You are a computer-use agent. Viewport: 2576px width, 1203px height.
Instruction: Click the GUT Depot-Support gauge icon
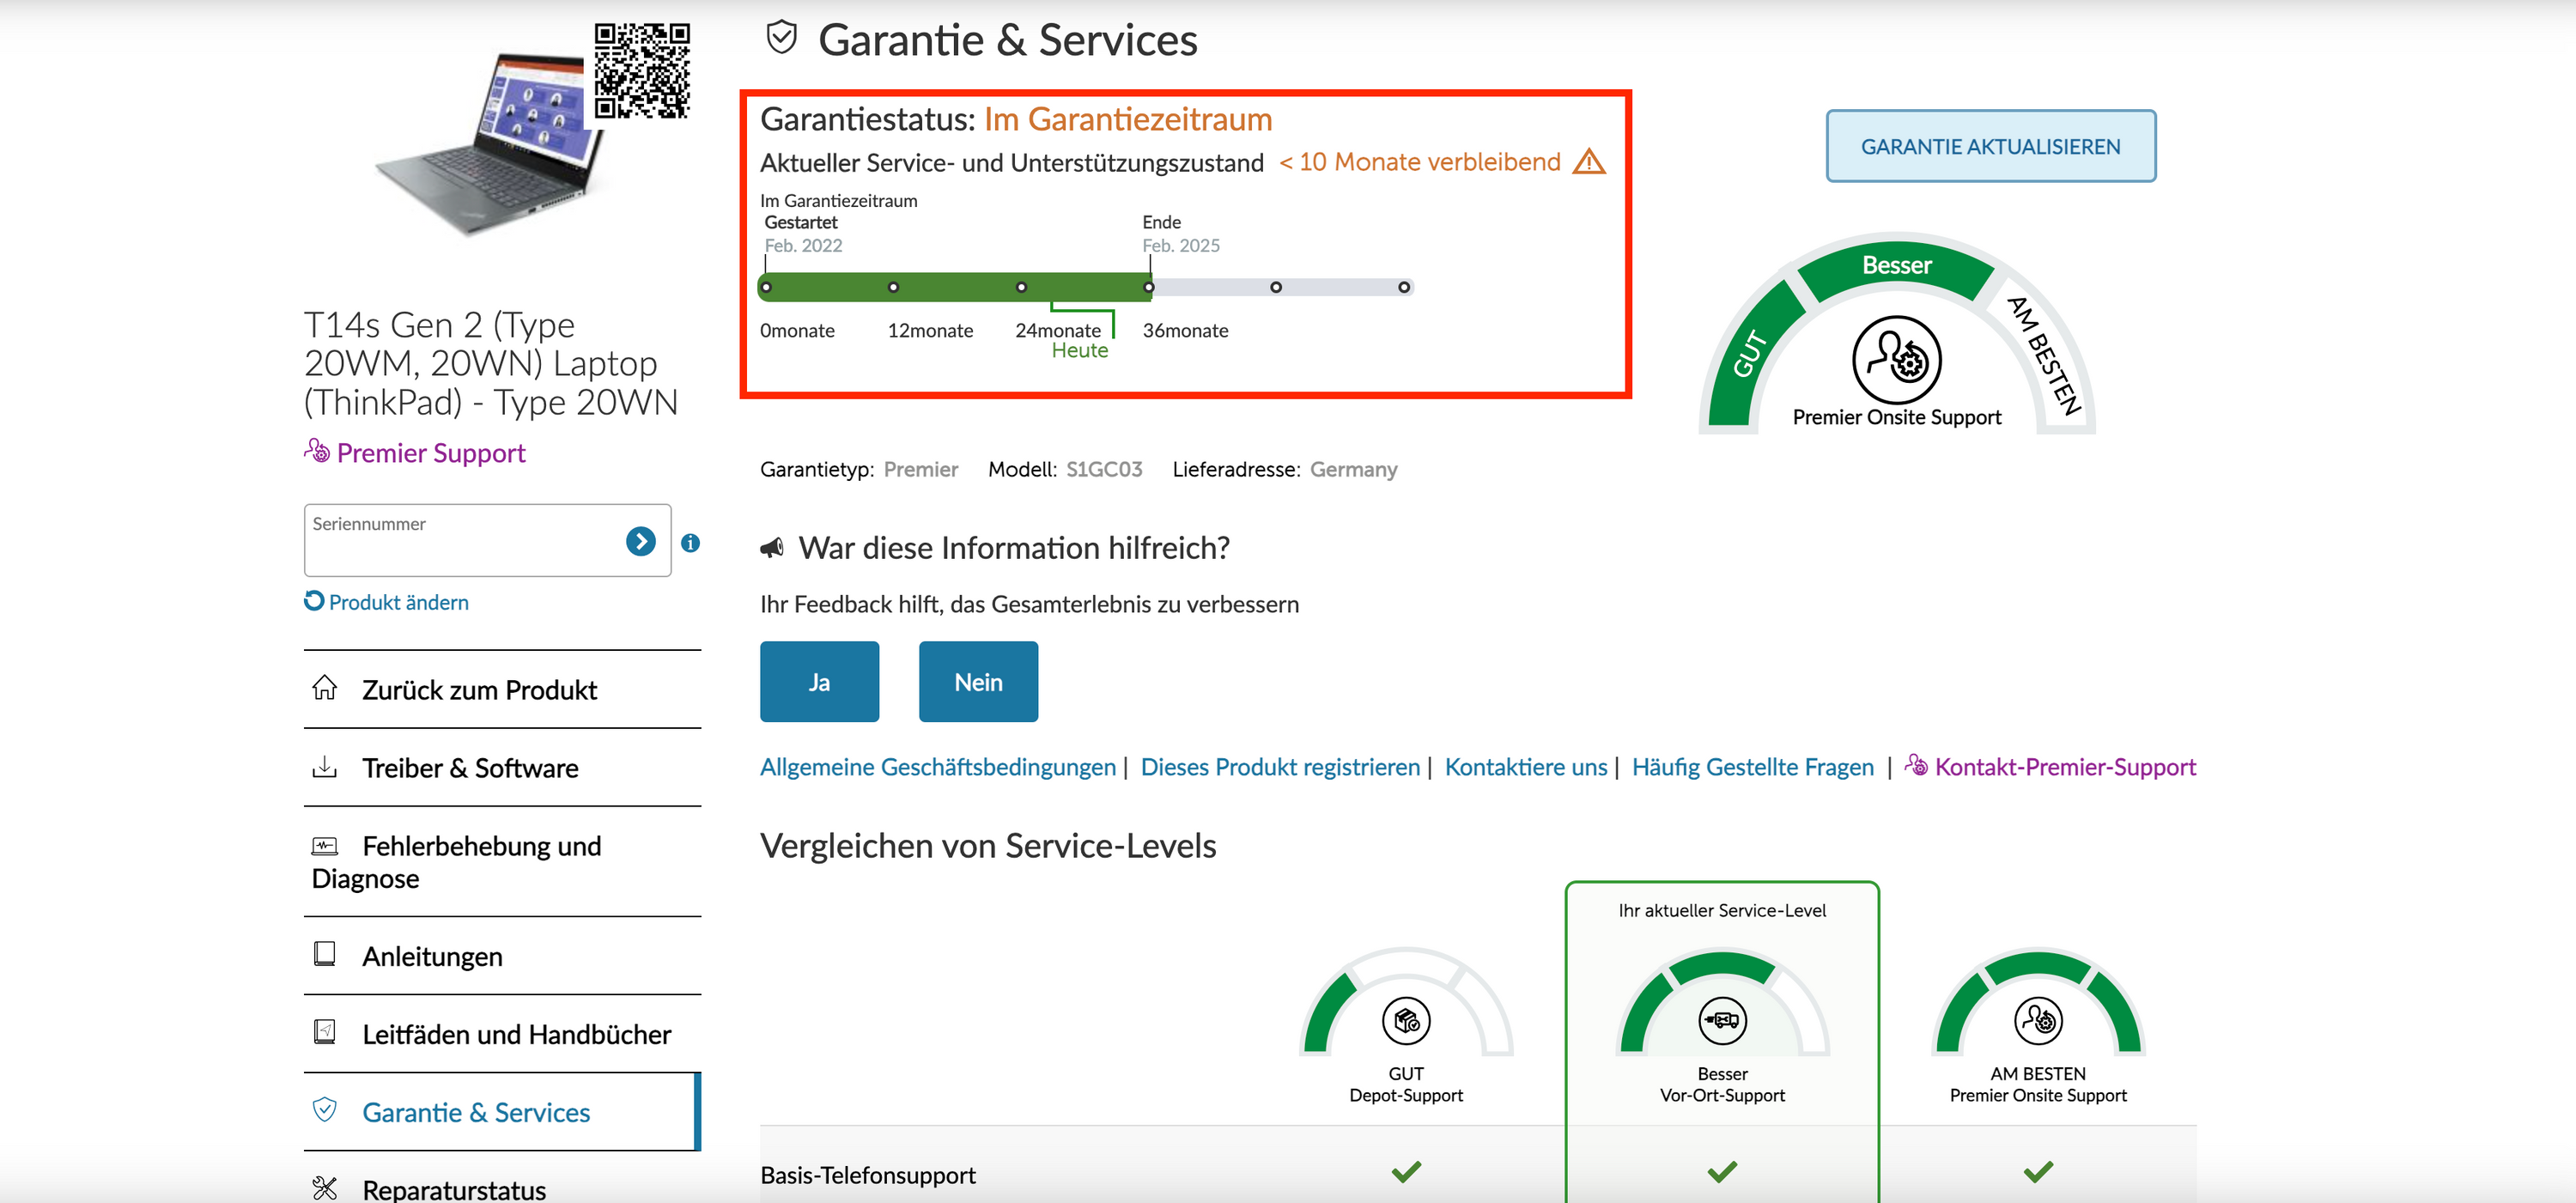pyautogui.click(x=1405, y=1020)
